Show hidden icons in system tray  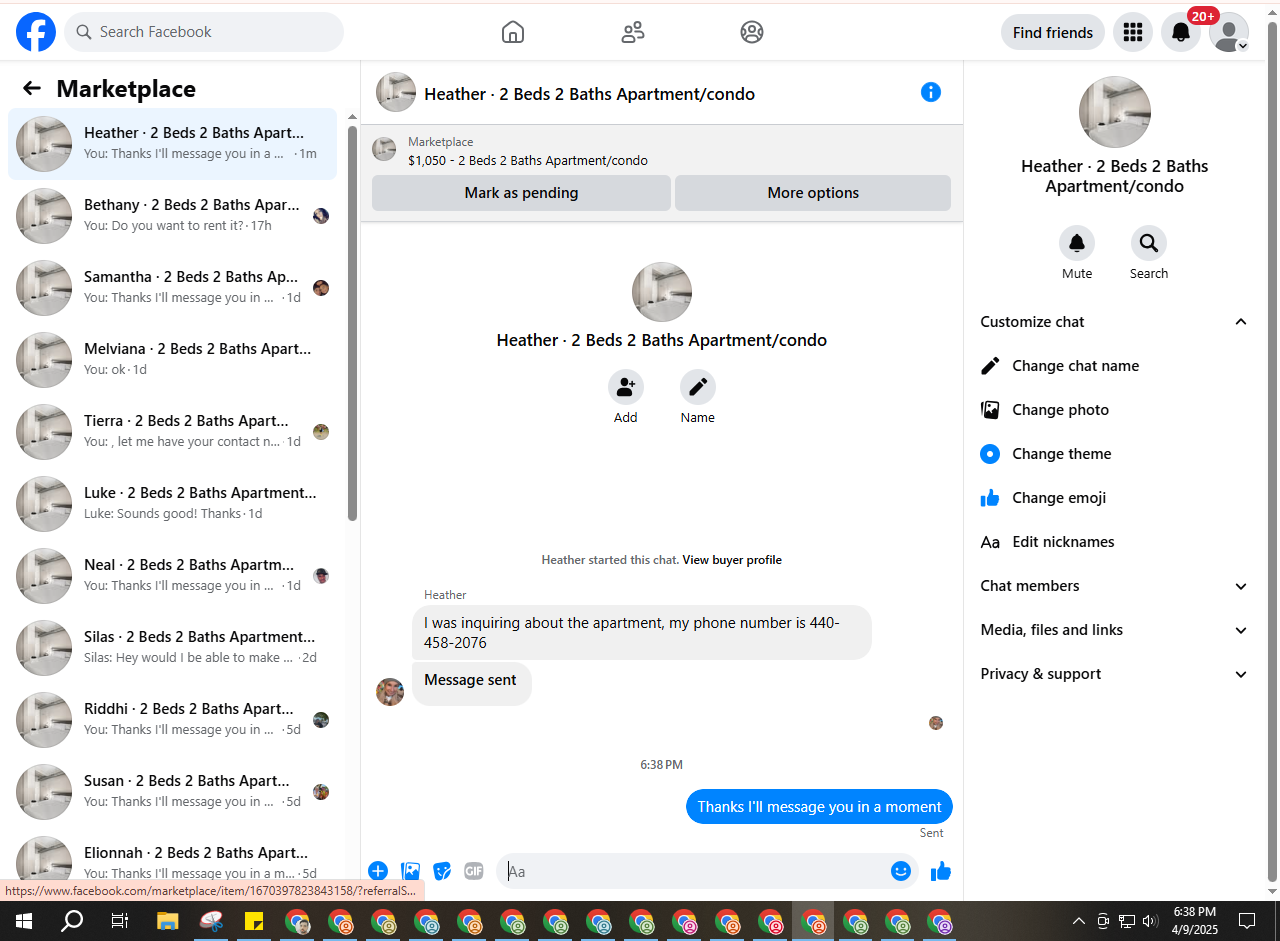click(x=1078, y=921)
